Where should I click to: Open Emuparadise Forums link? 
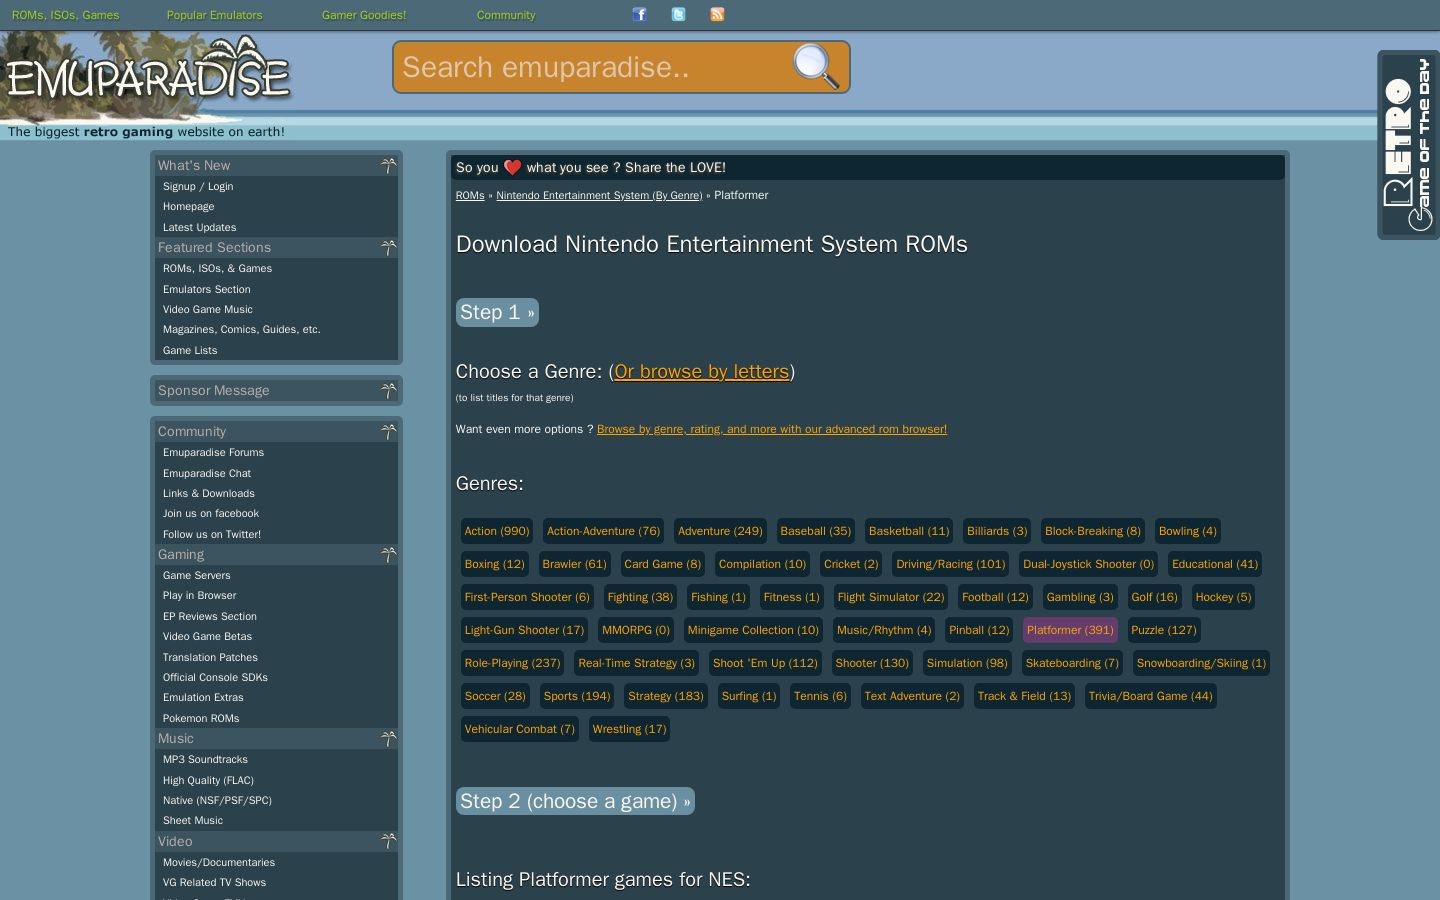(x=214, y=452)
